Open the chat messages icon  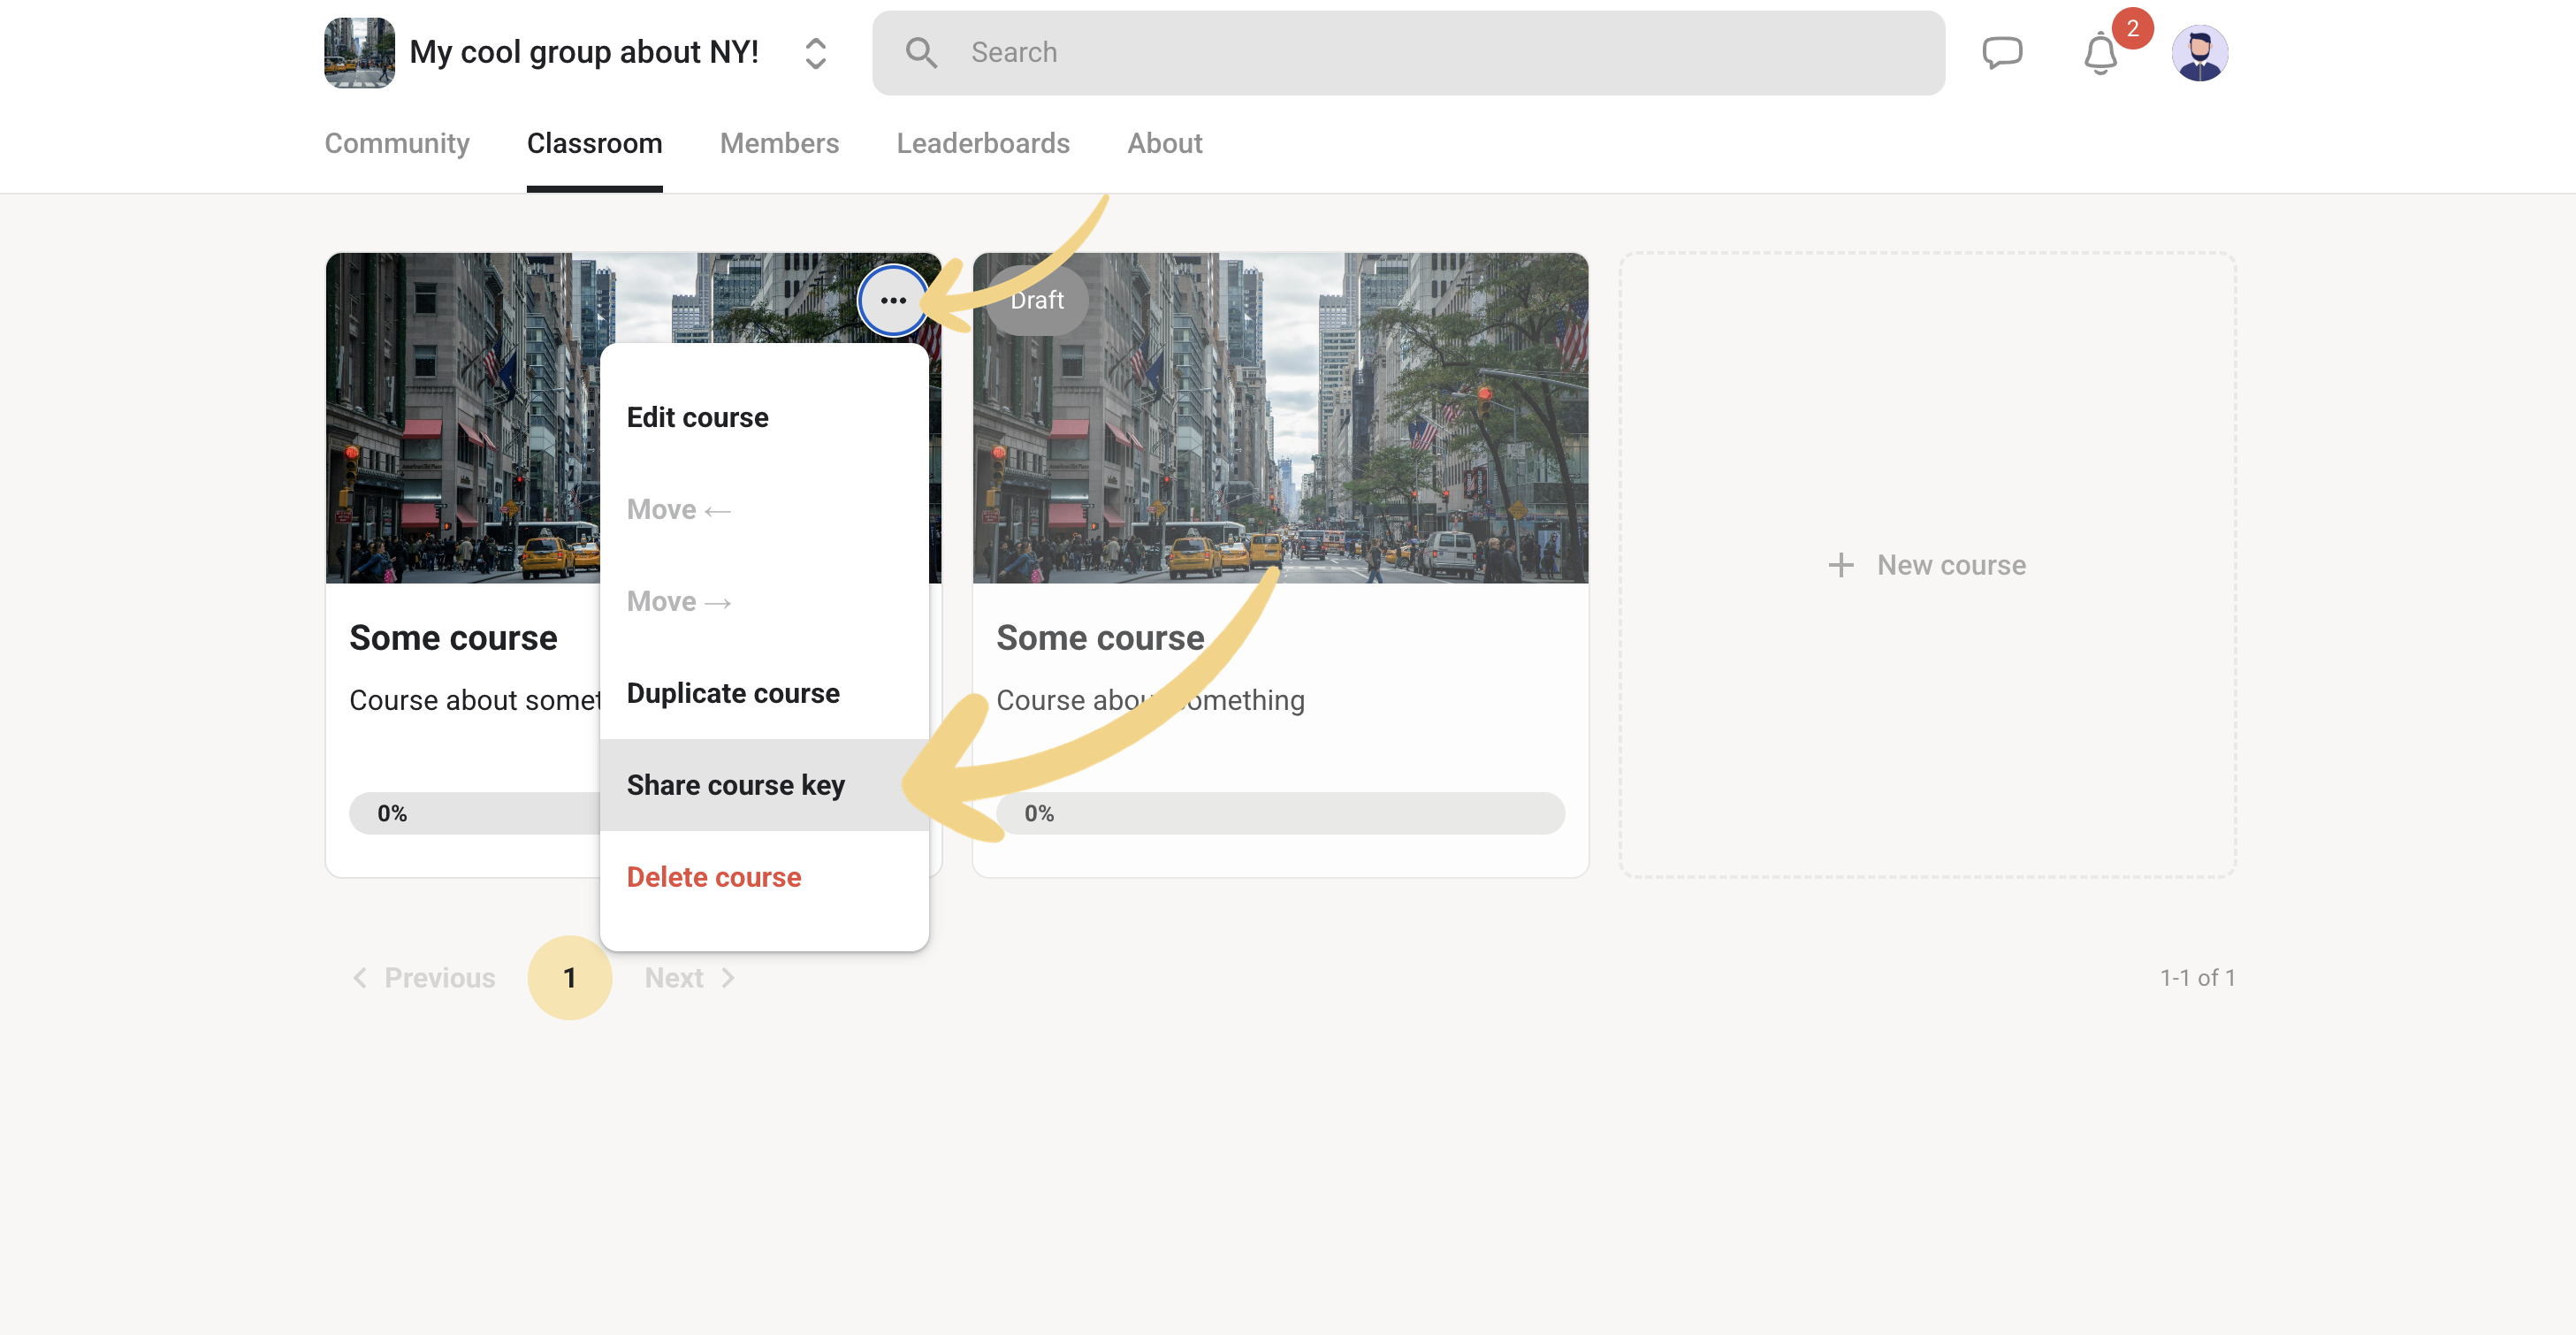(x=2002, y=52)
